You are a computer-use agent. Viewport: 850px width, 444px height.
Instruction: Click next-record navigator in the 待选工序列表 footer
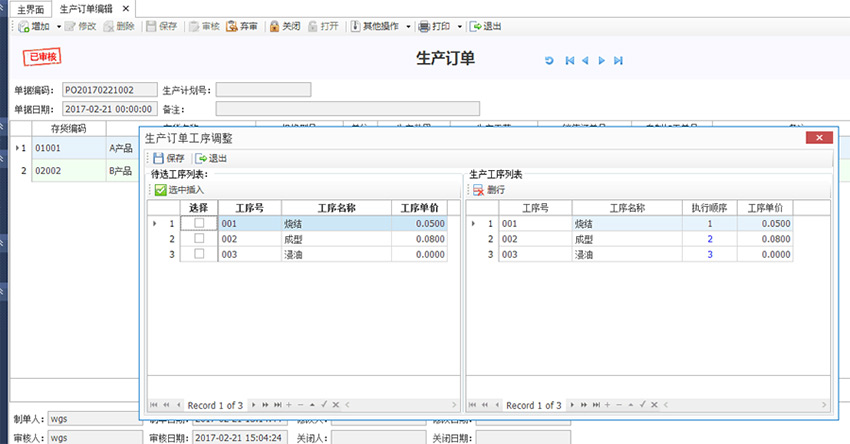[254, 405]
